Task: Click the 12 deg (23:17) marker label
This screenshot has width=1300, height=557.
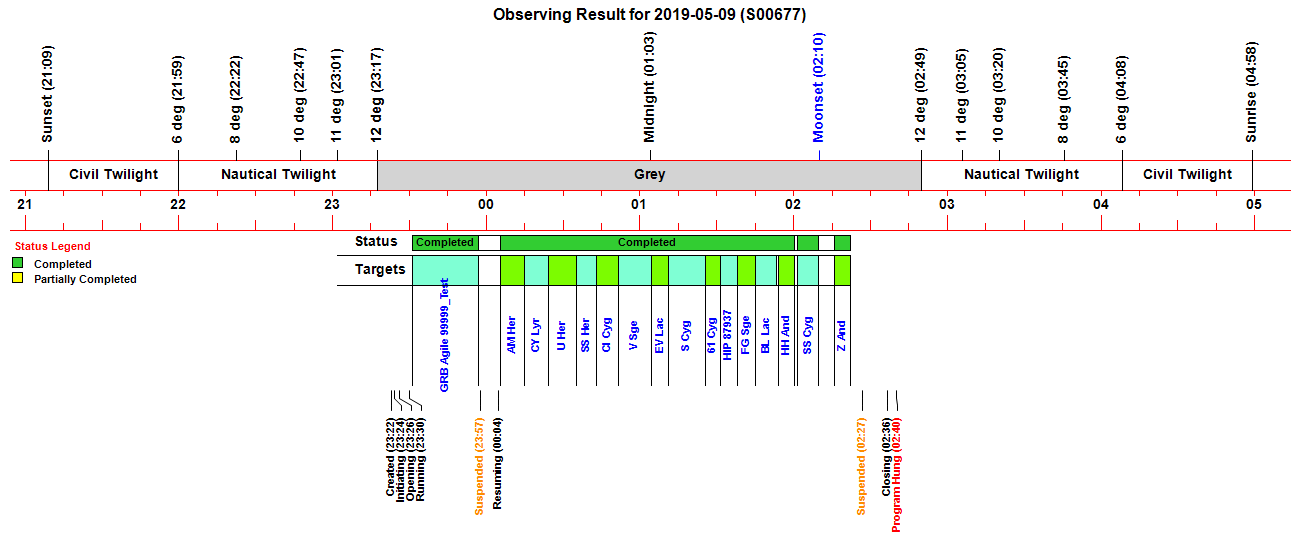Action: point(377,95)
